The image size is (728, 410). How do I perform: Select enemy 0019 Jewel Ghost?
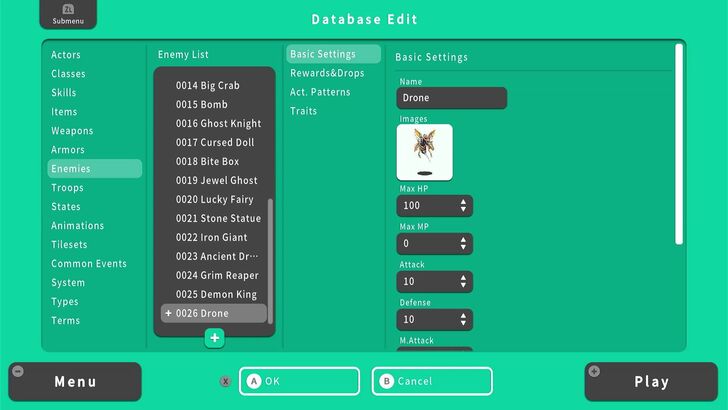pos(214,181)
